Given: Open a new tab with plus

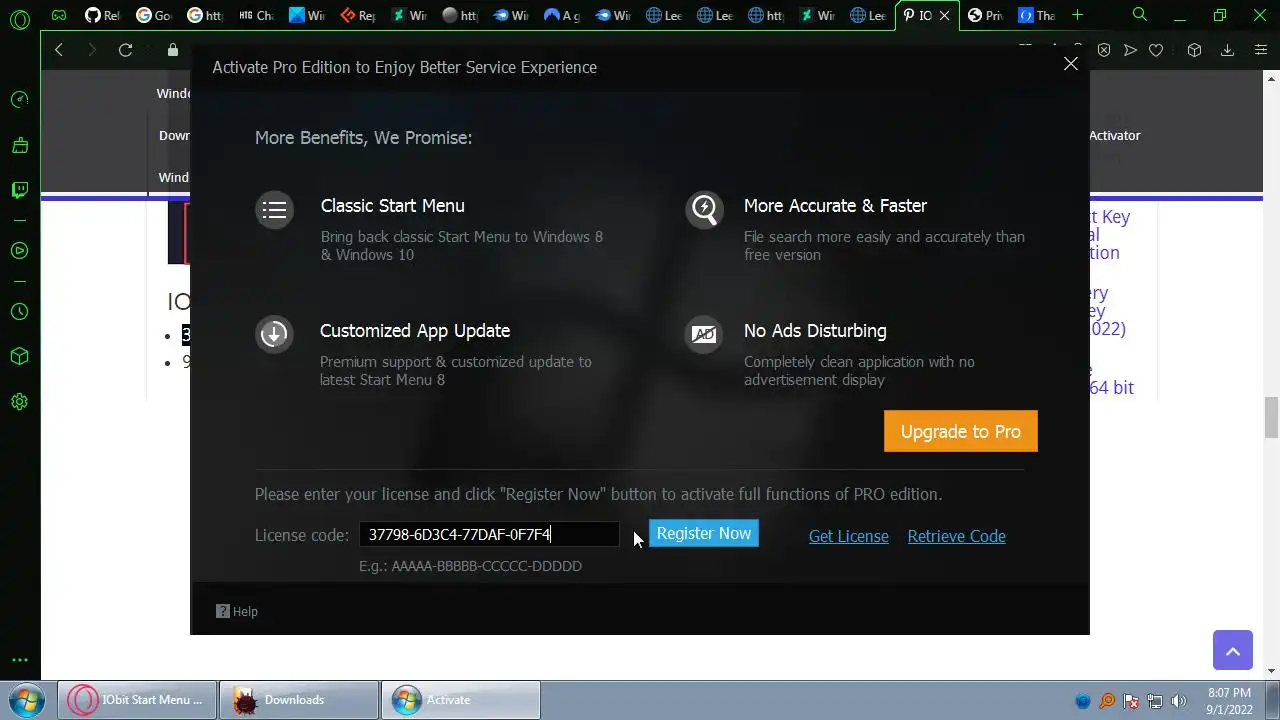Looking at the screenshot, I should [x=1077, y=15].
